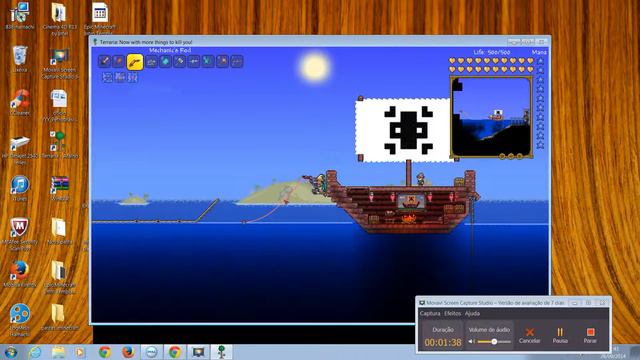The width and height of the screenshot is (640, 360).
Task: Select the Cinema 4D R13 desktop folder
Action: coord(60,19)
